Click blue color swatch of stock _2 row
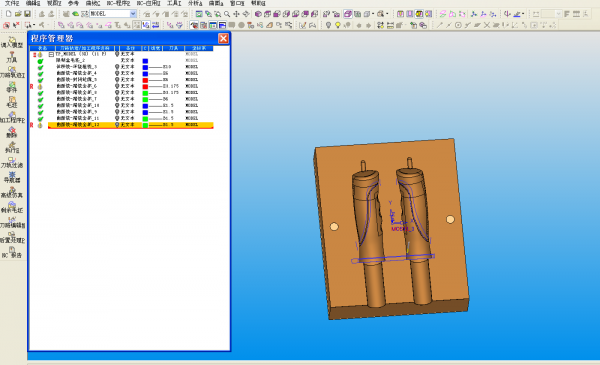This screenshot has width=600, height=365. point(145,61)
